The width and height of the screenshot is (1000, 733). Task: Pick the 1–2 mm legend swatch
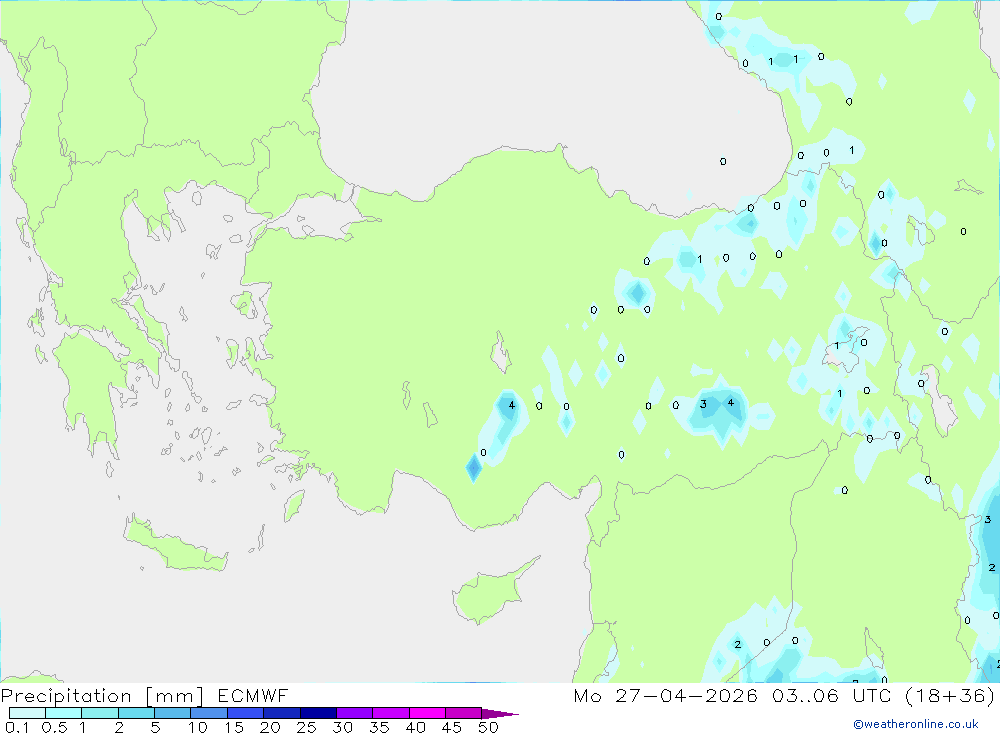100,713
